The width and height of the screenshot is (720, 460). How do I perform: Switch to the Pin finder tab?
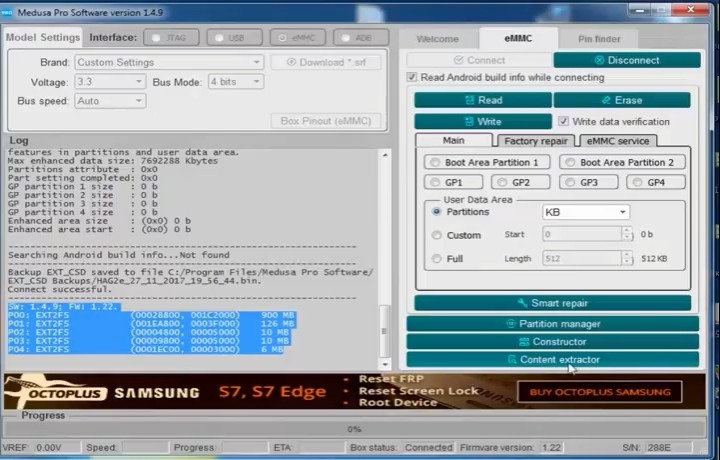(599, 39)
